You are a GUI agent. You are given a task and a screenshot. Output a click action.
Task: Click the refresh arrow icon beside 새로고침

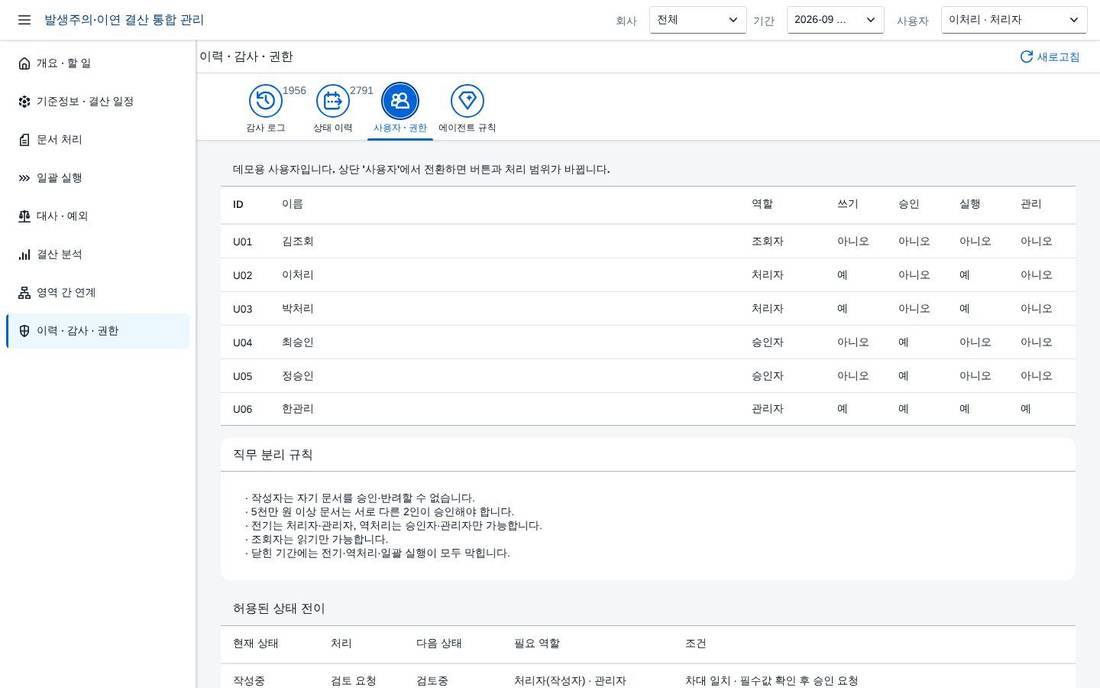point(1026,57)
